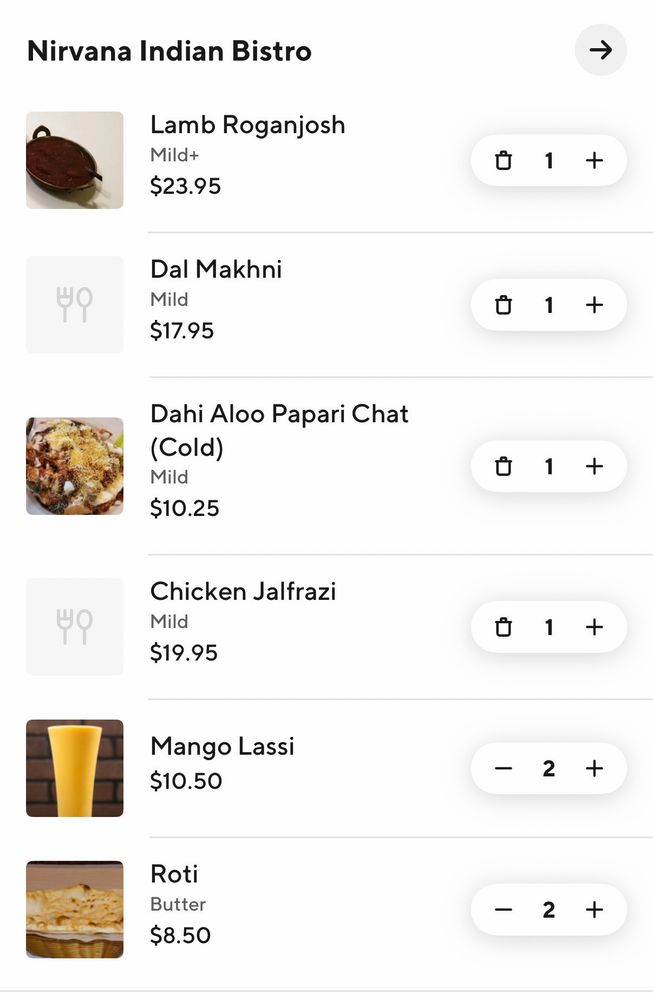Viewport: 653px width, 1000px height.
Task: Increase Chicken Jalfrazi quantity
Action: click(594, 627)
